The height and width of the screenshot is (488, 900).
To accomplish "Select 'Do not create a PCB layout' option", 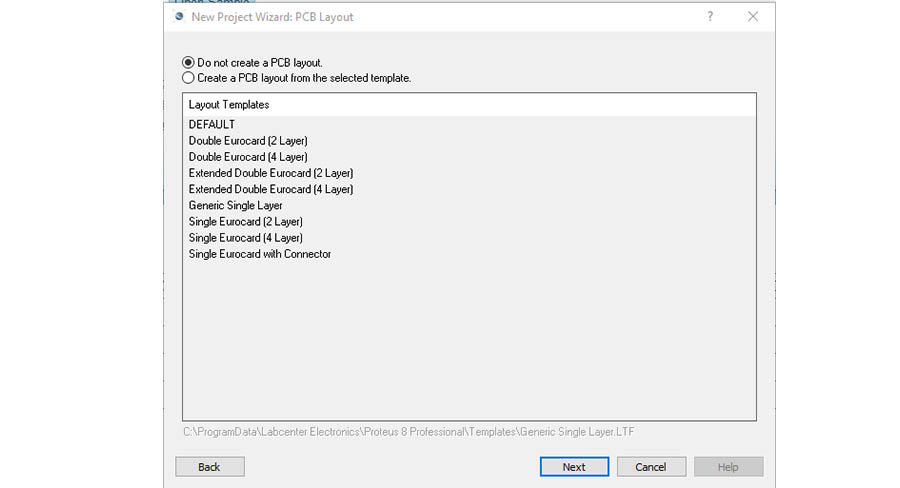I will pyautogui.click(x=188, y=62).
